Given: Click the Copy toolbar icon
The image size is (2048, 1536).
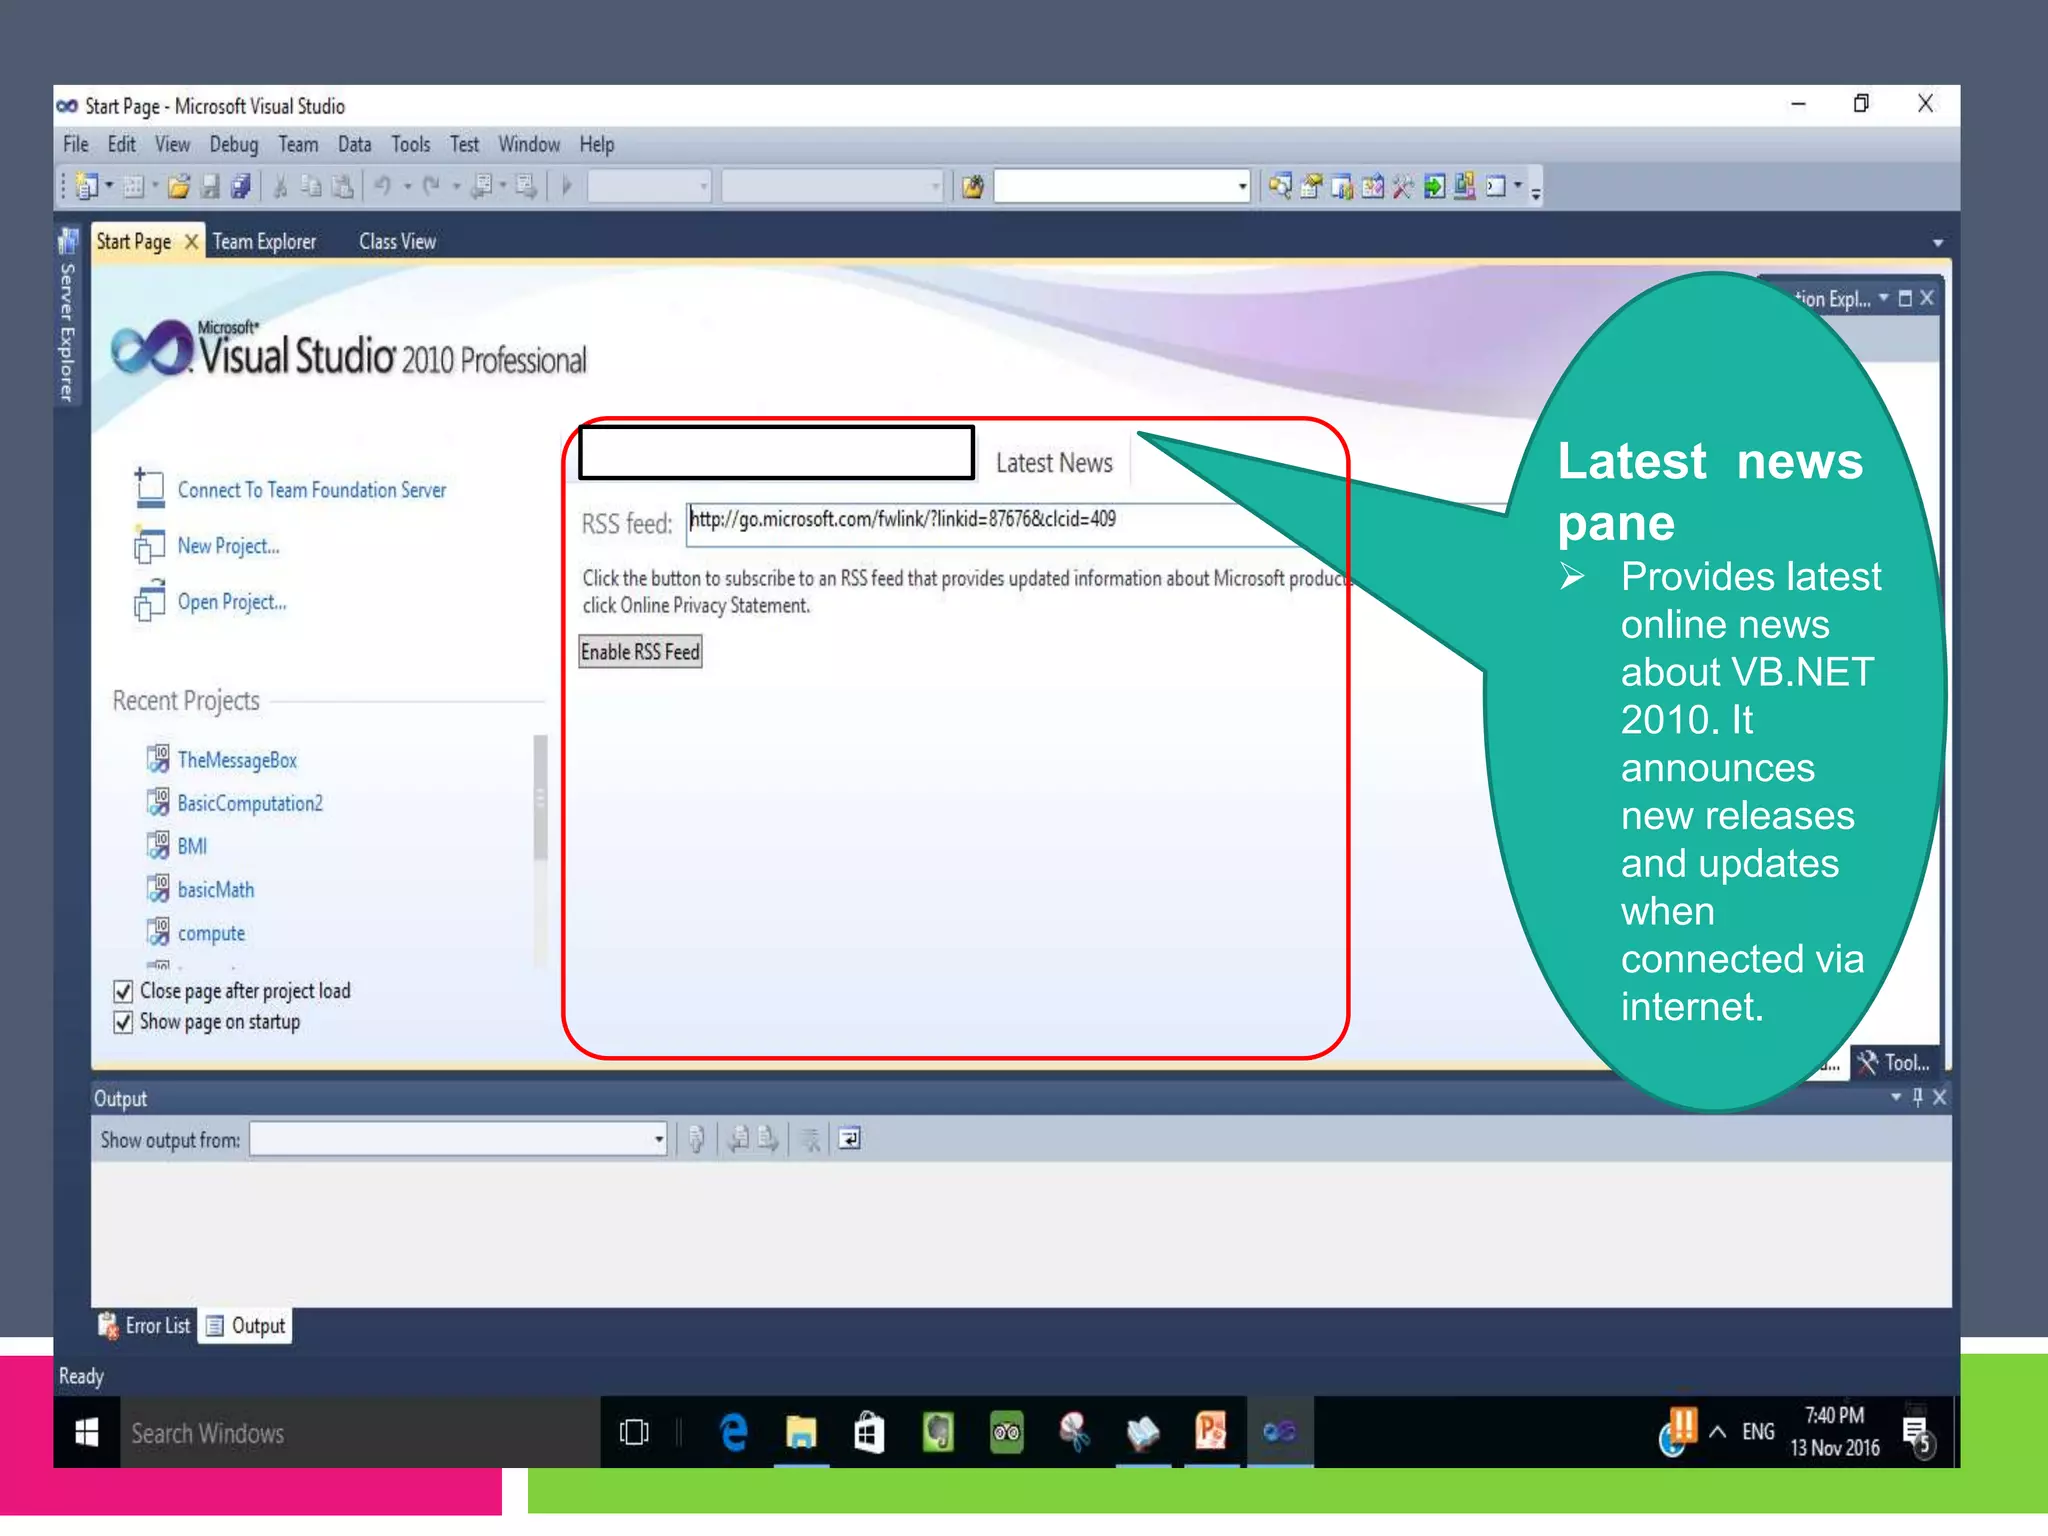Looking at the screenshot, I should coord(311,186).
